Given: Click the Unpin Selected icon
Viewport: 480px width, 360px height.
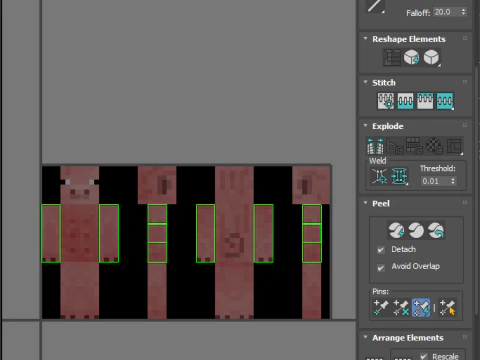Looking at the screenshot, I should click(x=401, y=307).
